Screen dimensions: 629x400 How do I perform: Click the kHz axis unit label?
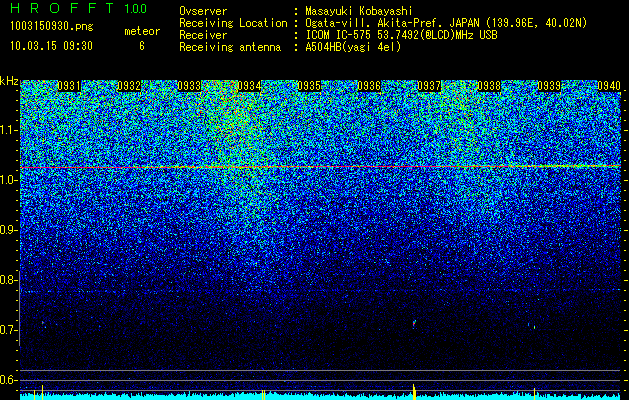pyautogui.click(x=9, y=81)
